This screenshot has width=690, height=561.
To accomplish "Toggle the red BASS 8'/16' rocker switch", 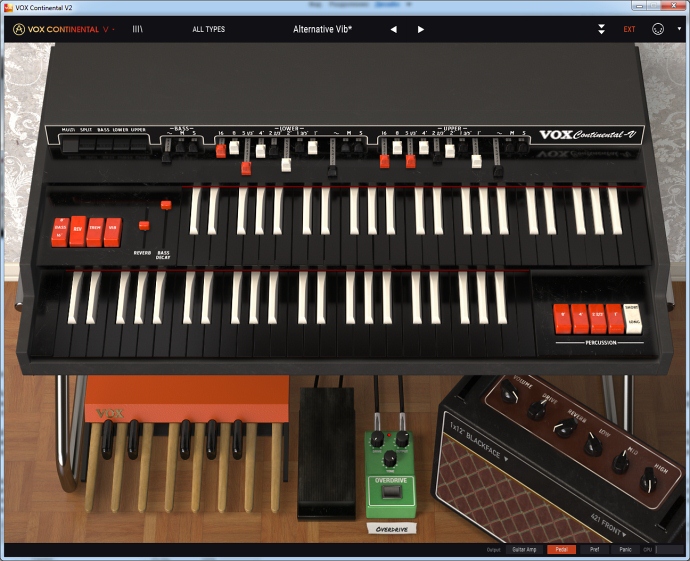I will 60,232.
